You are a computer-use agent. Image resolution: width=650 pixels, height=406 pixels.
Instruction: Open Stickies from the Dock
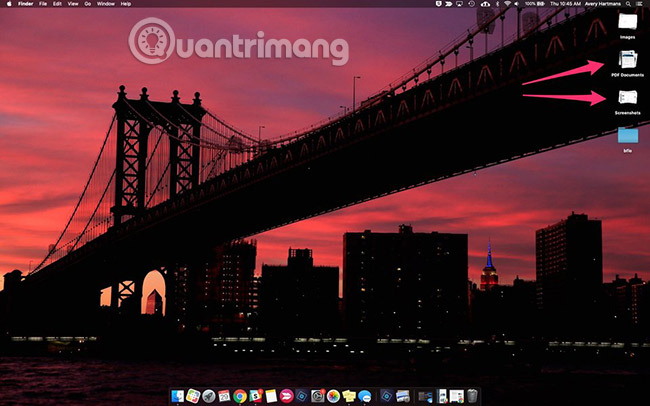(349, 396)
